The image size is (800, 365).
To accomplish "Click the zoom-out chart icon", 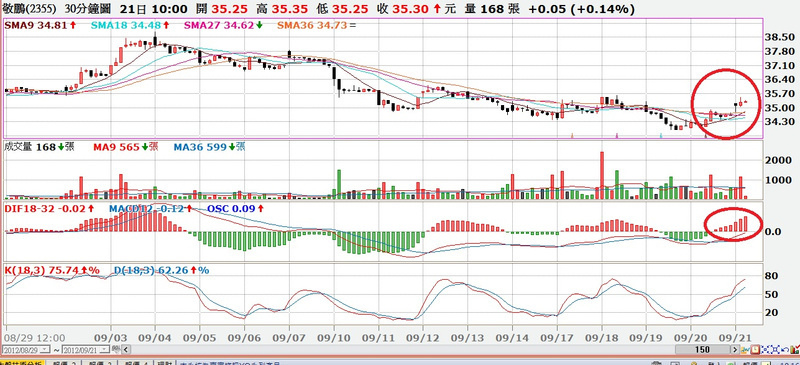I will click(775, 350).
